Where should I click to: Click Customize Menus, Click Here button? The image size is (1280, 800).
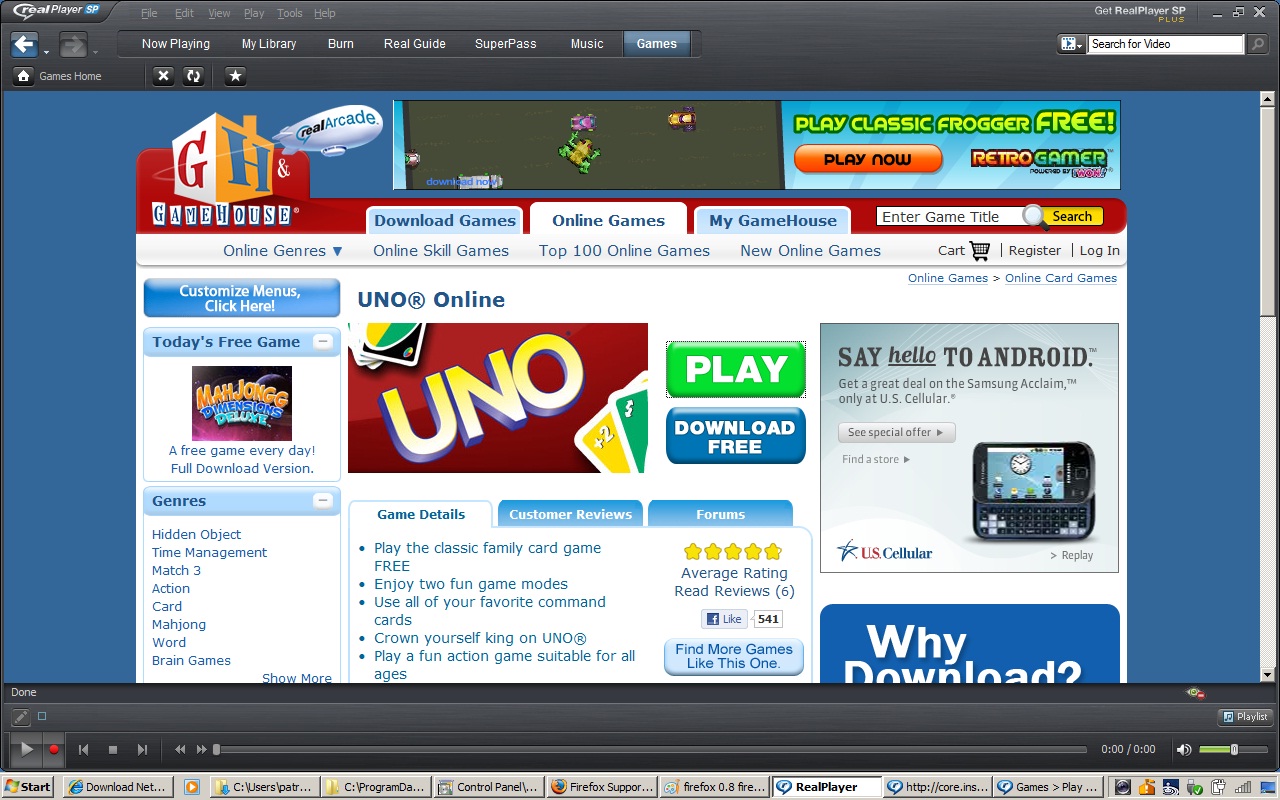pyautogui.click(x=240, y=298)
